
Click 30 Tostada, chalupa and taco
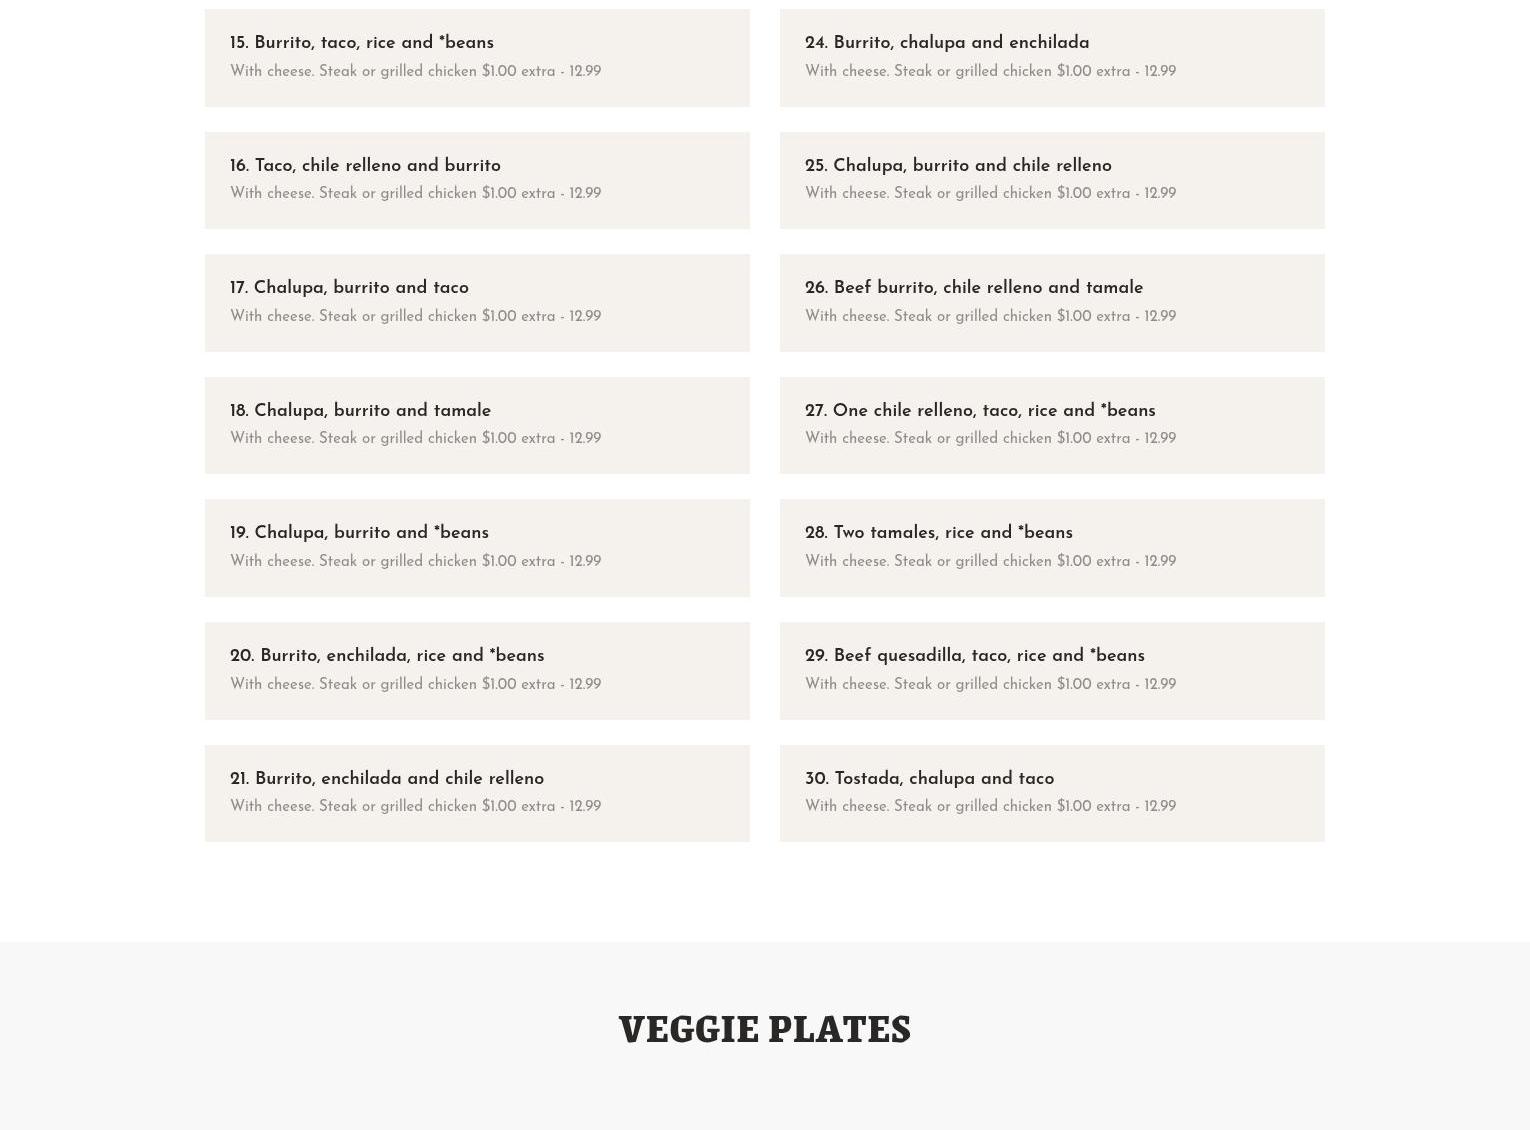click(x=1052, y=793)
